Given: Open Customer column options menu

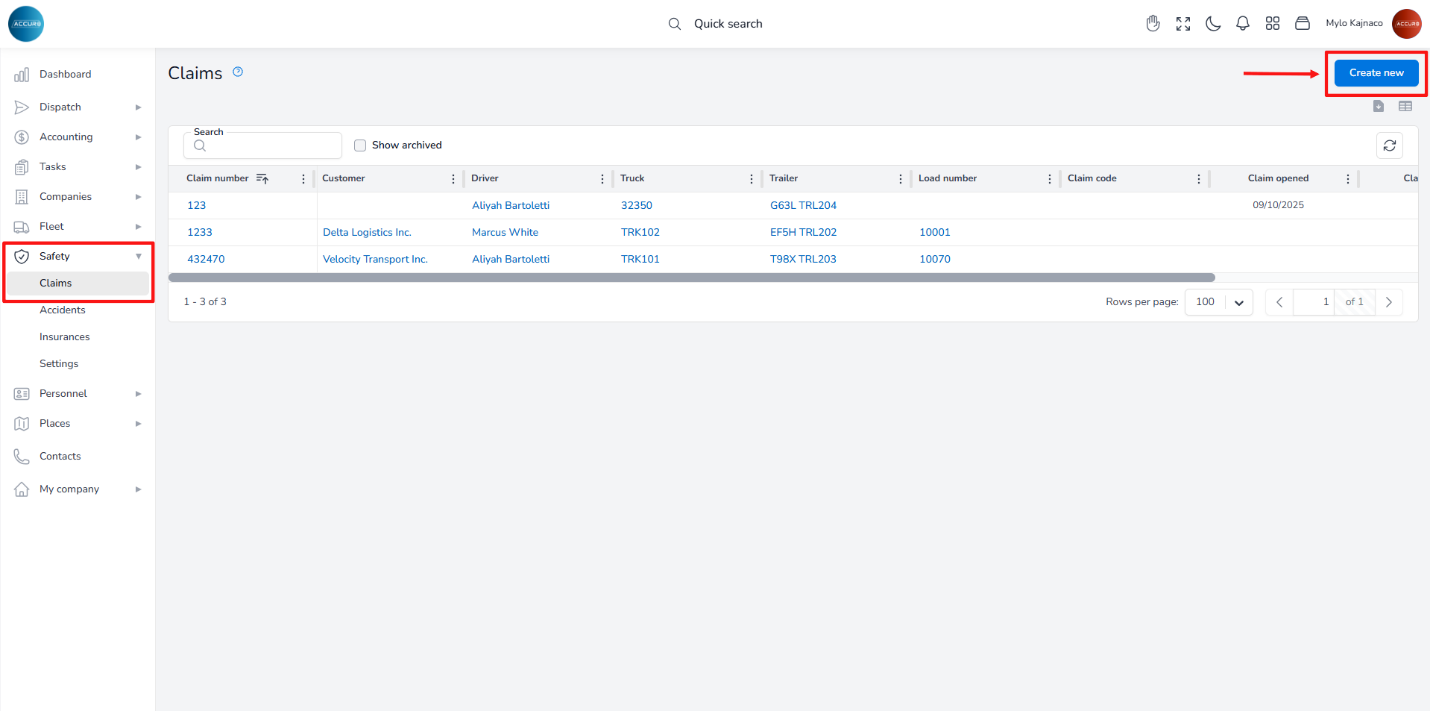Looking at the screenshot, I should point(453,179).
